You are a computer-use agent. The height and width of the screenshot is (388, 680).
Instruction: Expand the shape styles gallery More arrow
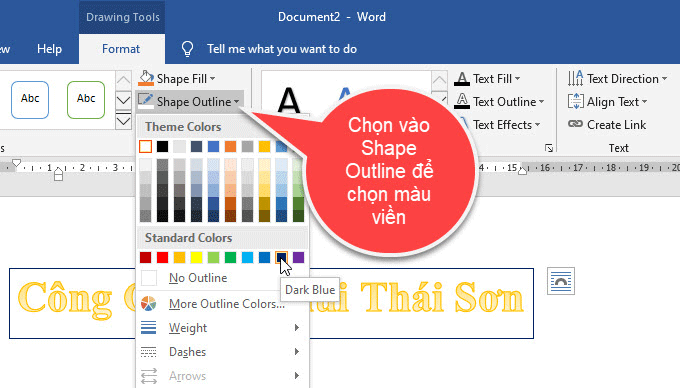click(123, 121)
